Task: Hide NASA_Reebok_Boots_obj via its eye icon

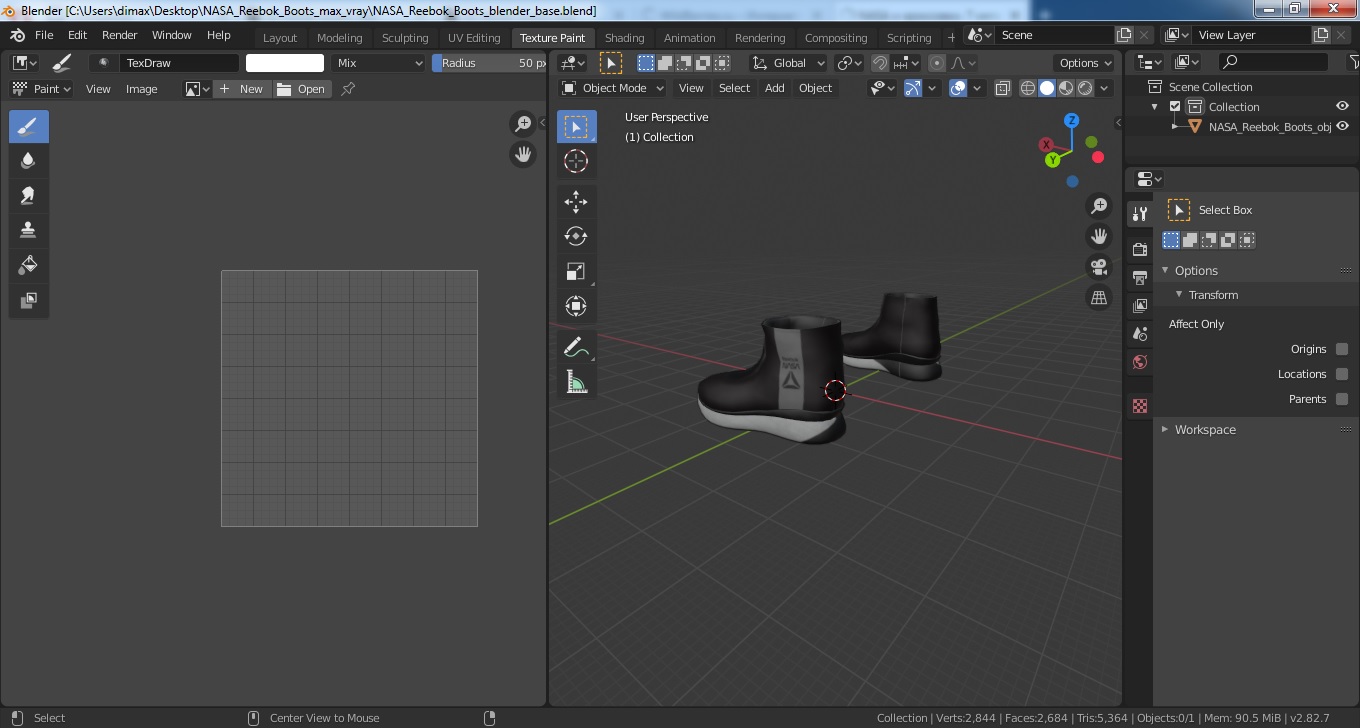Action: pyautogui.click(x=1343, y=127)
